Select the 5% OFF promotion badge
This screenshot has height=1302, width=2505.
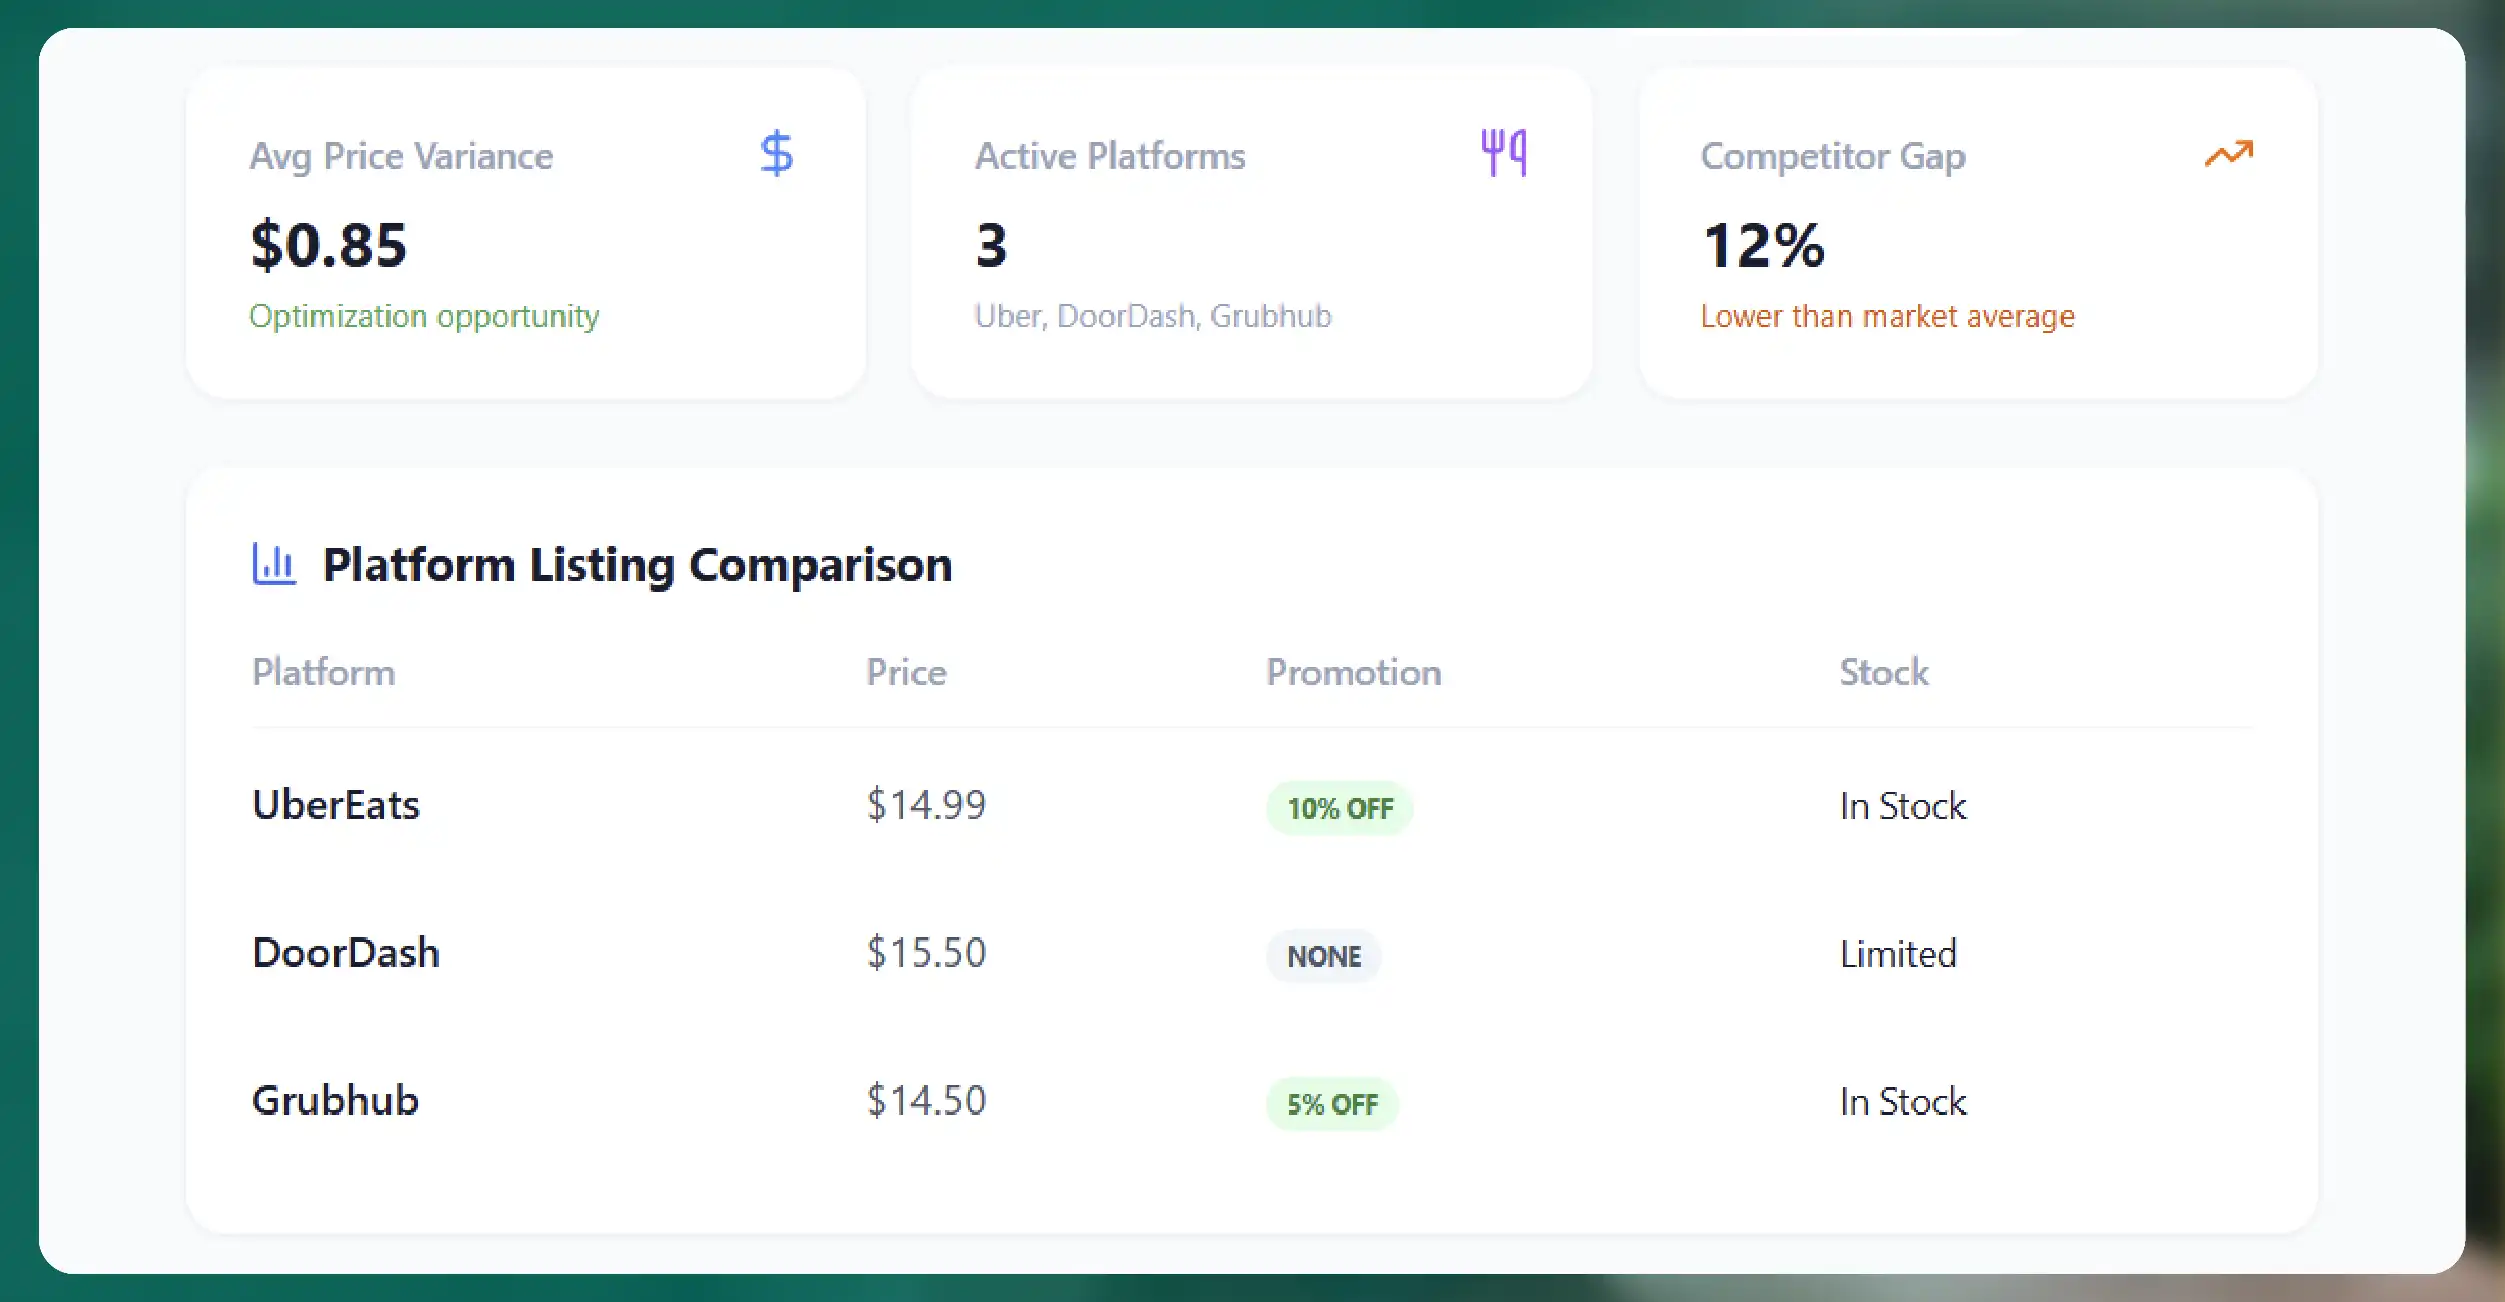[1332, 1104]
